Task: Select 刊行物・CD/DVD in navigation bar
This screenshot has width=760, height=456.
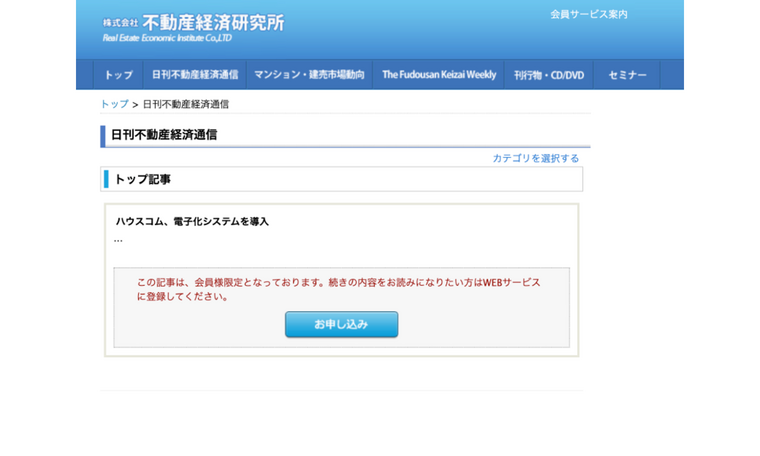Action: coord(548,75)
